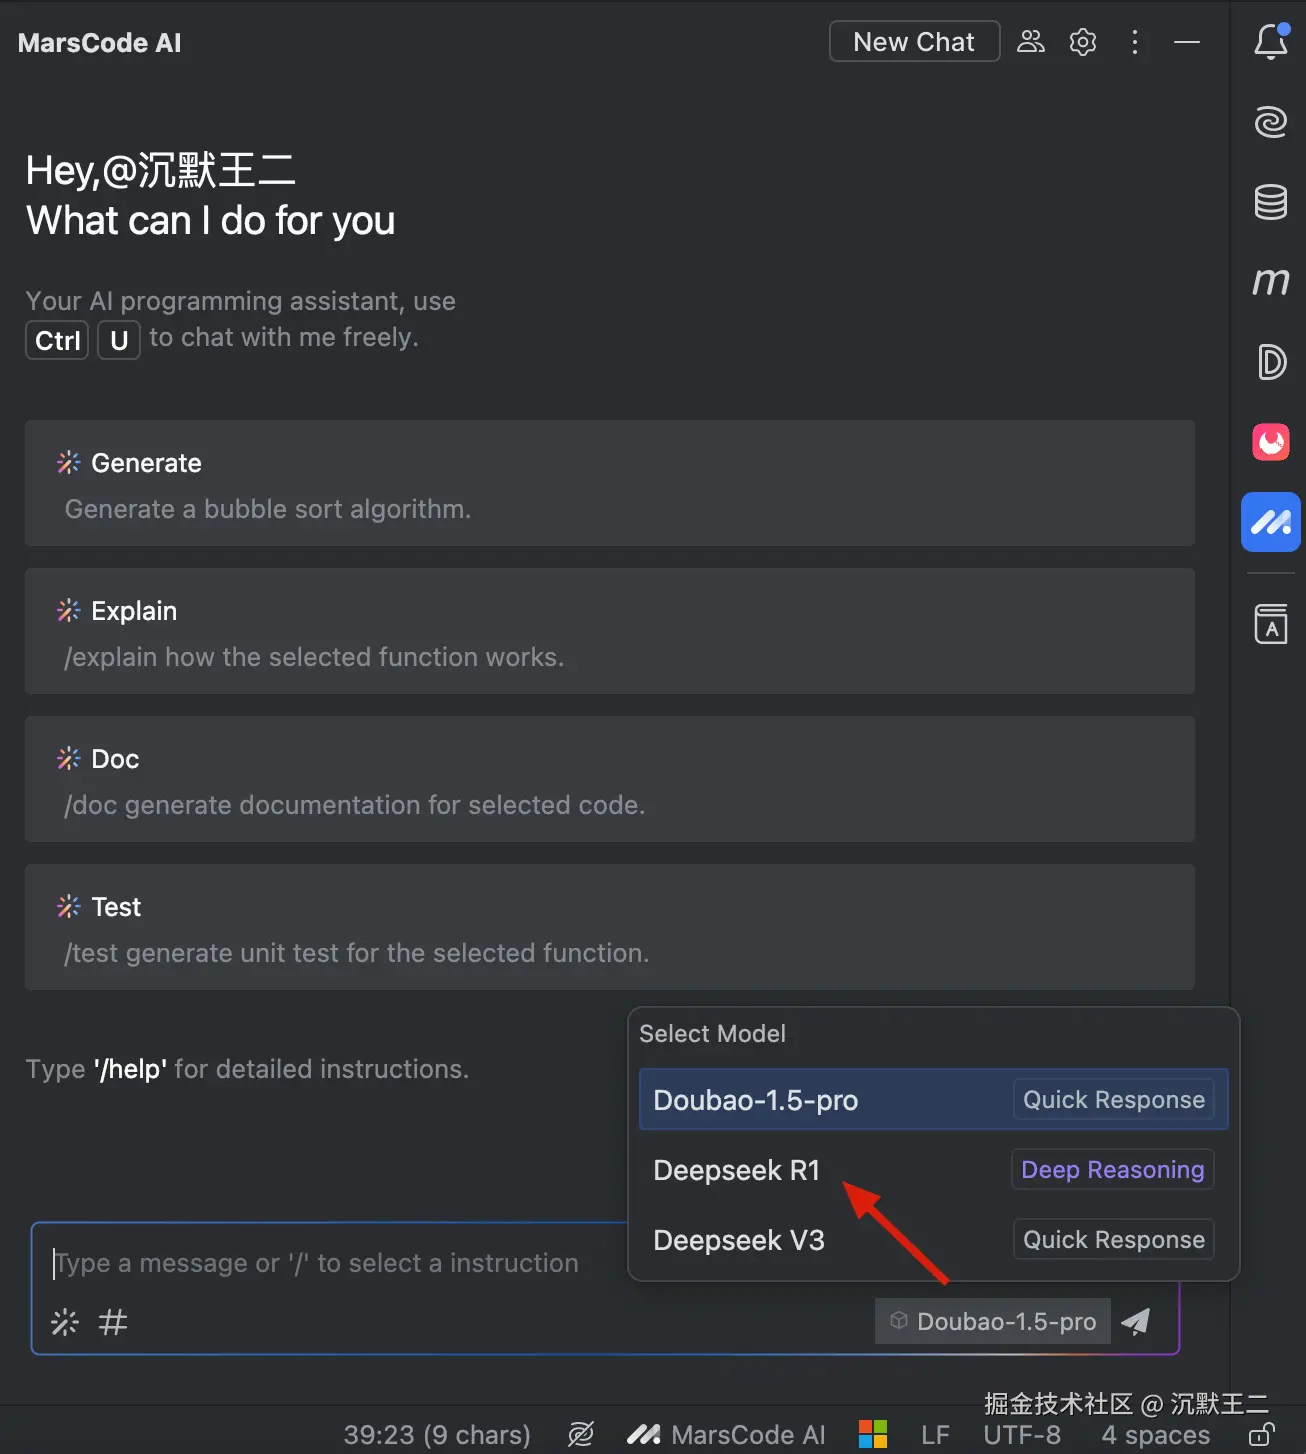The width and height of the screenshot is (1306, 1454).
Task: Click the "What can I do for you" heading
Action: tap(211, 221)
